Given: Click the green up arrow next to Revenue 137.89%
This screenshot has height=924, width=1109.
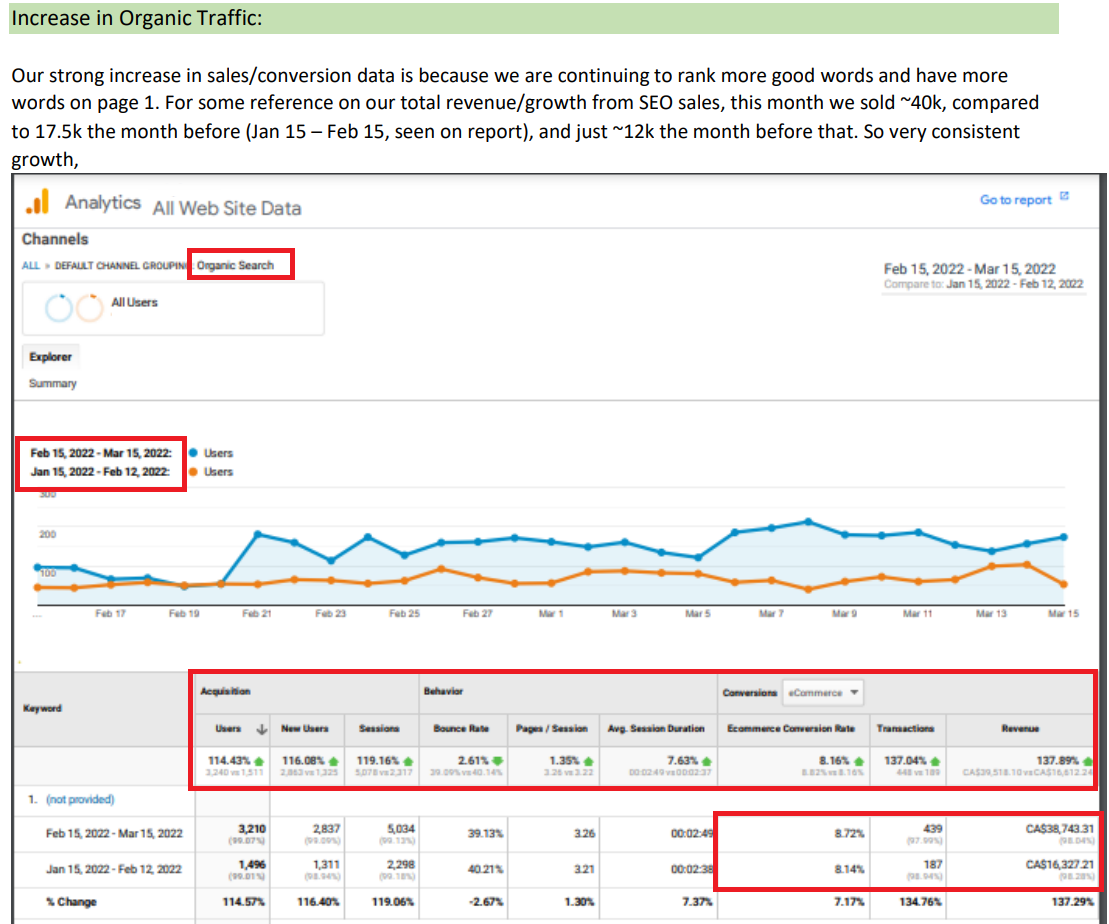Looking at the screenshot, I should [1087, 761].
